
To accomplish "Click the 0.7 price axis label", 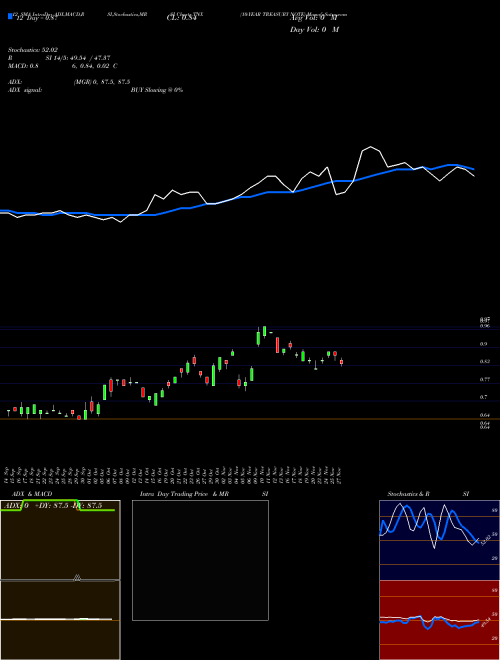I will [483, 397].
